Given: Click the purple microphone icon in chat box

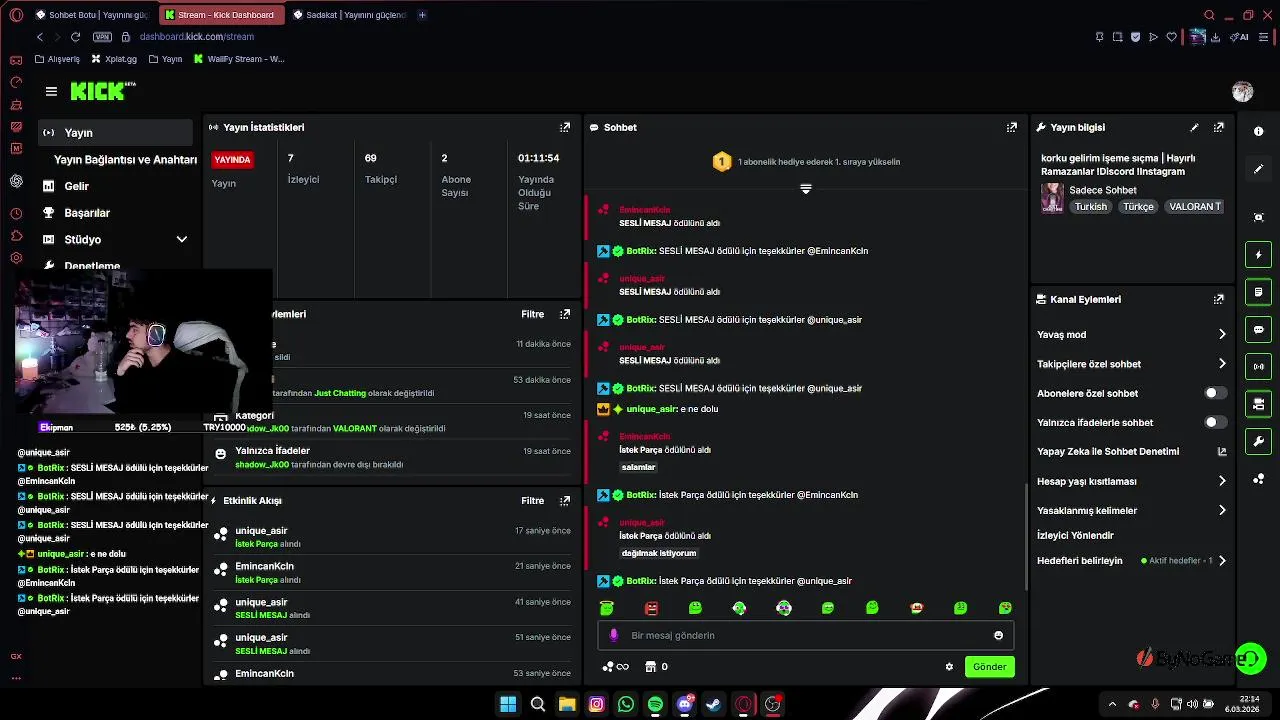Looking at the screenshot, I should tap(614, 635).
